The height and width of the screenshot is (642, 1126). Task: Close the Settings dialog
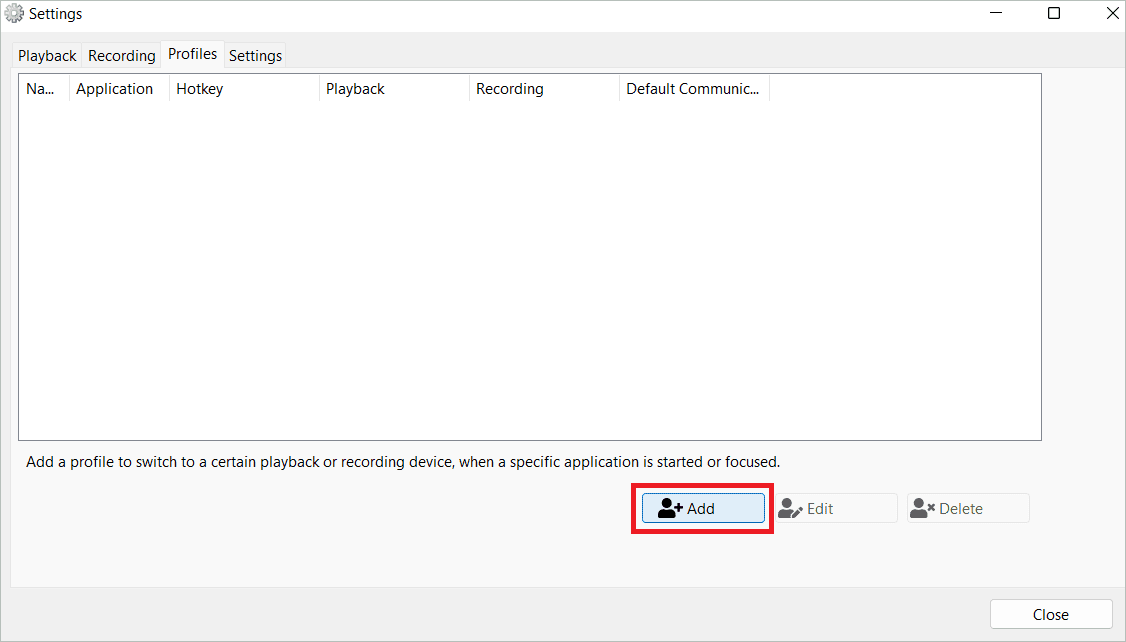[x=1051, y=613]
